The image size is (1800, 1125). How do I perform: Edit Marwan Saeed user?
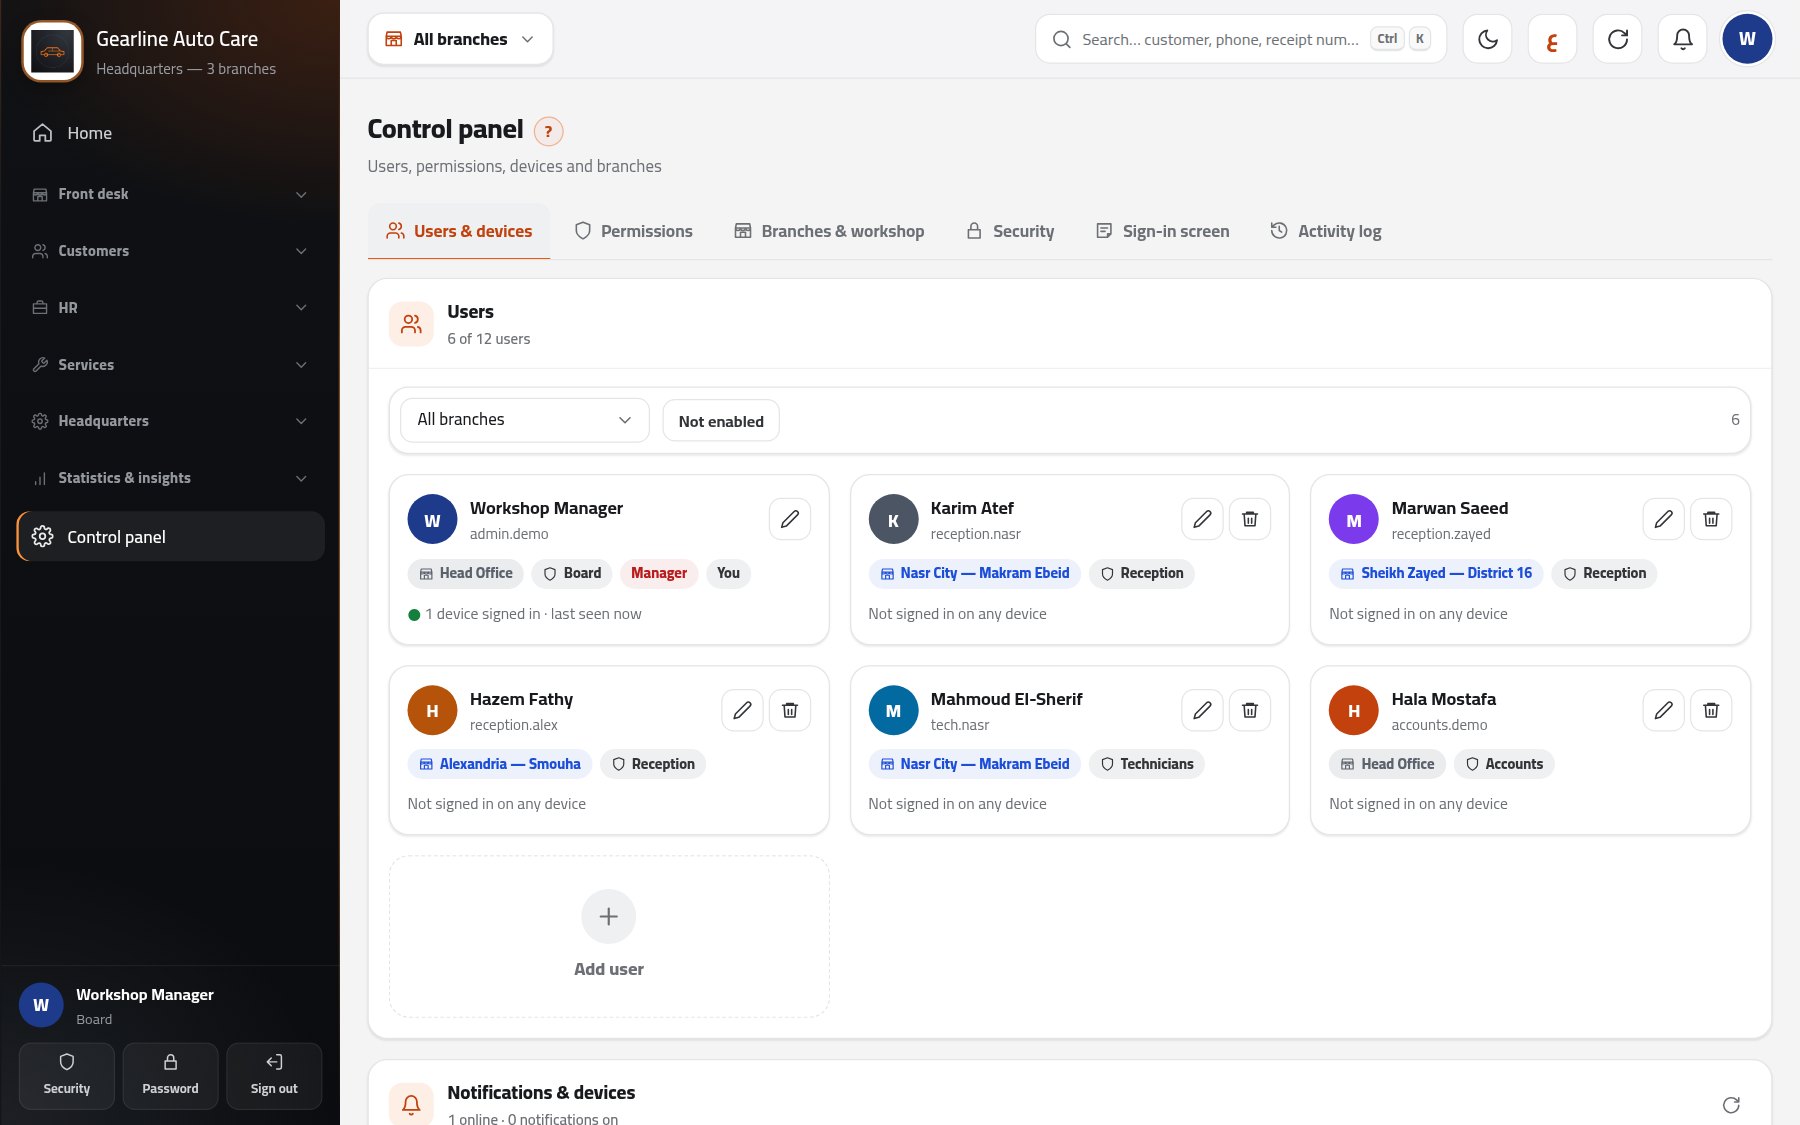click(x=1664, y=519)
